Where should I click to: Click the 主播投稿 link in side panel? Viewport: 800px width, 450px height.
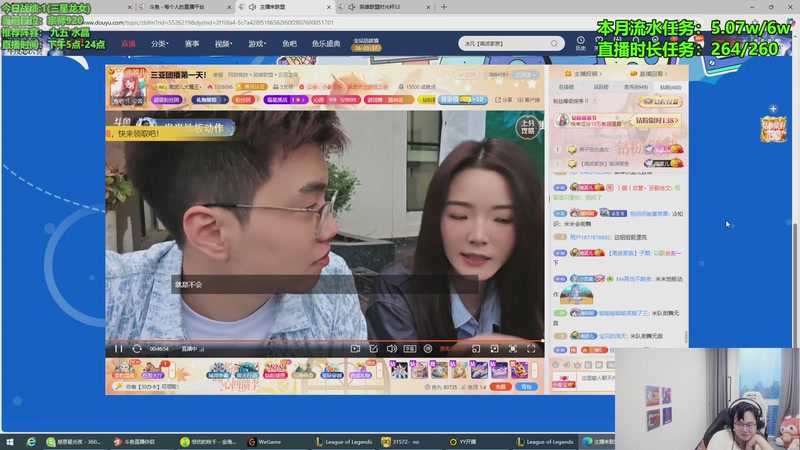583,74
